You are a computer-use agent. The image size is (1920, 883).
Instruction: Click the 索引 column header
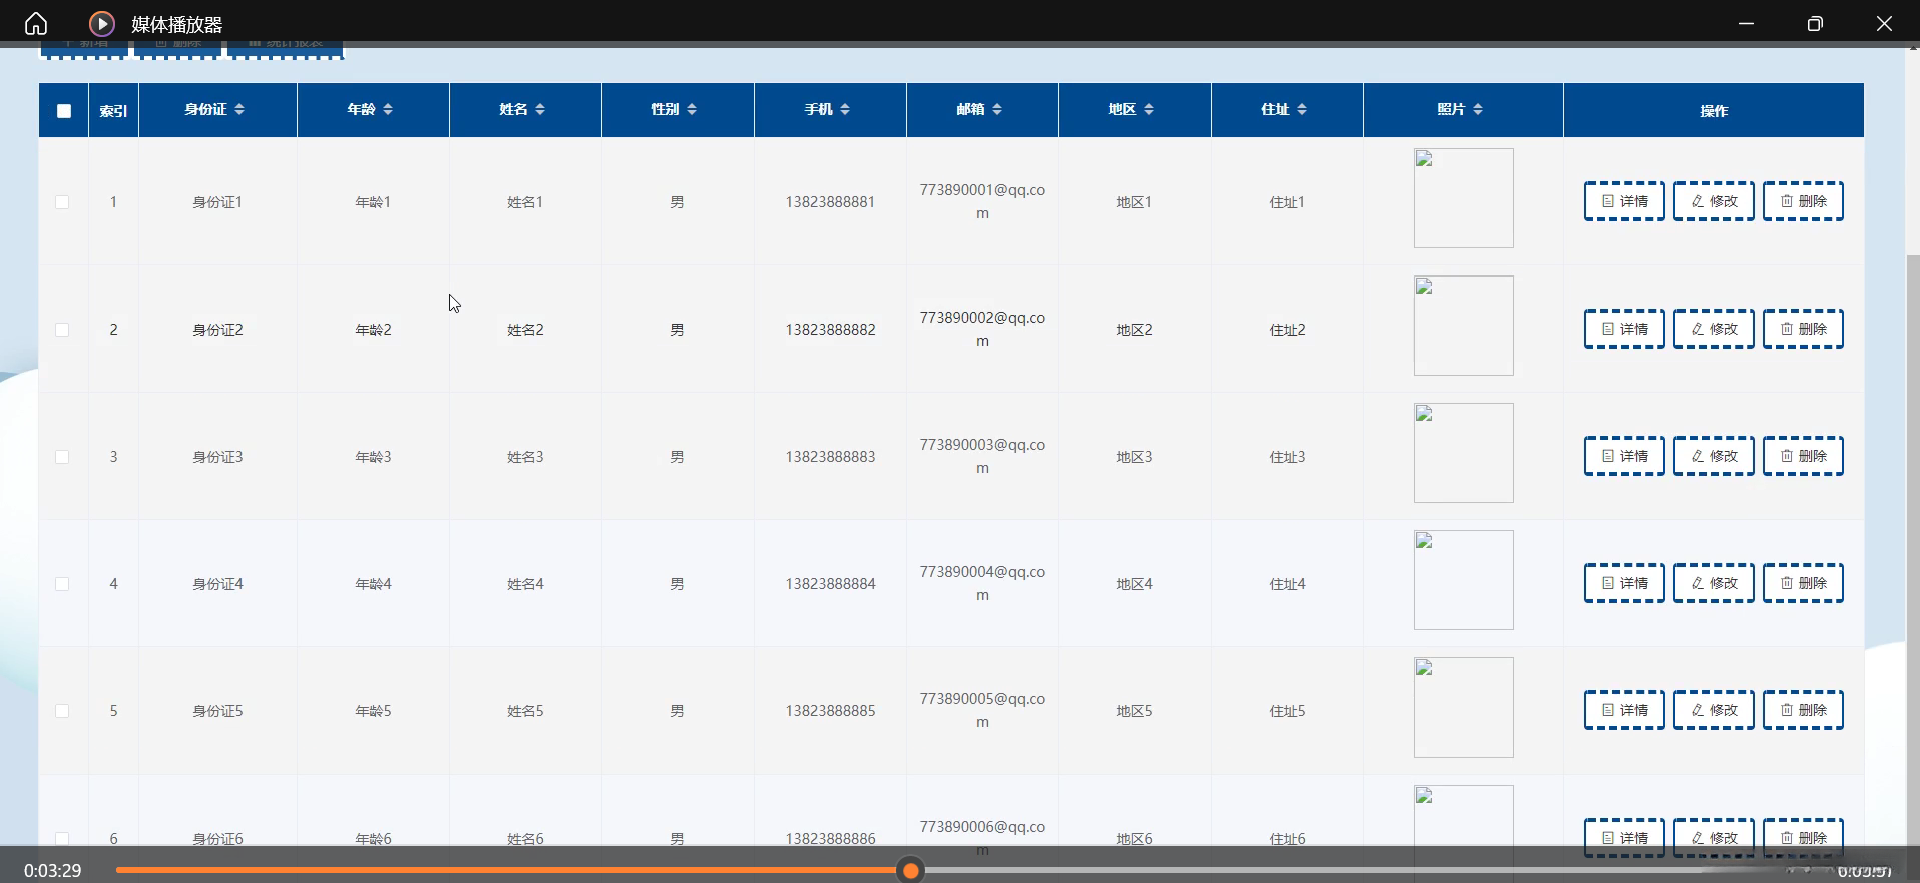113,111
